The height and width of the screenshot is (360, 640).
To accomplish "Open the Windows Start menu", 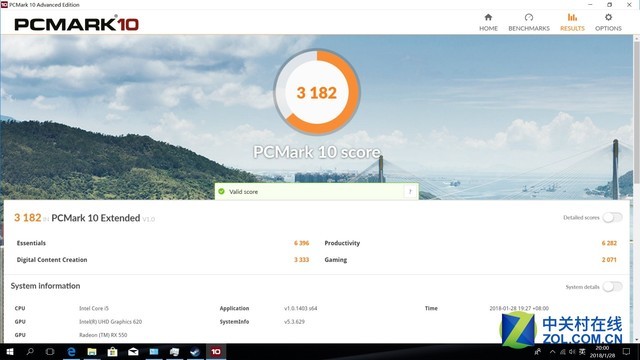I will (9, 351).
